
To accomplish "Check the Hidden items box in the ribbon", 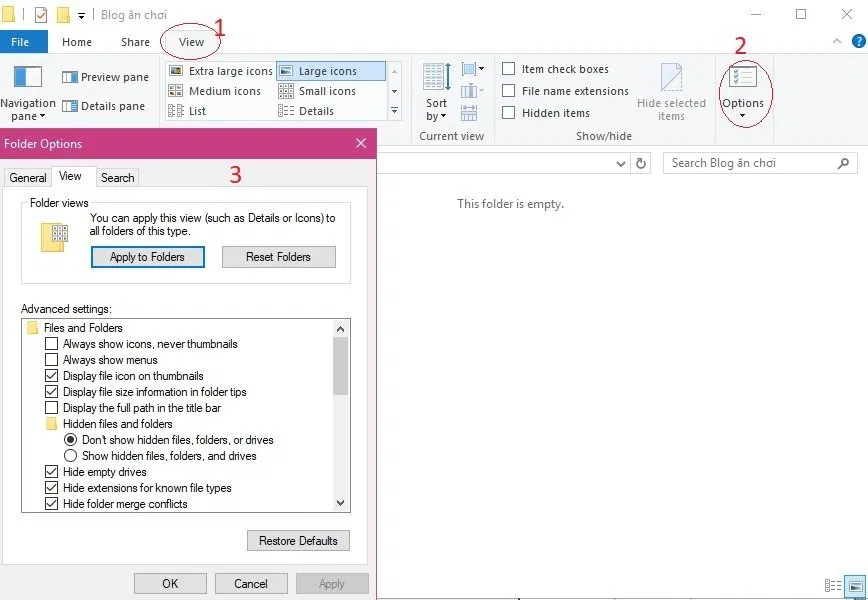I will (x=508, y=112).
